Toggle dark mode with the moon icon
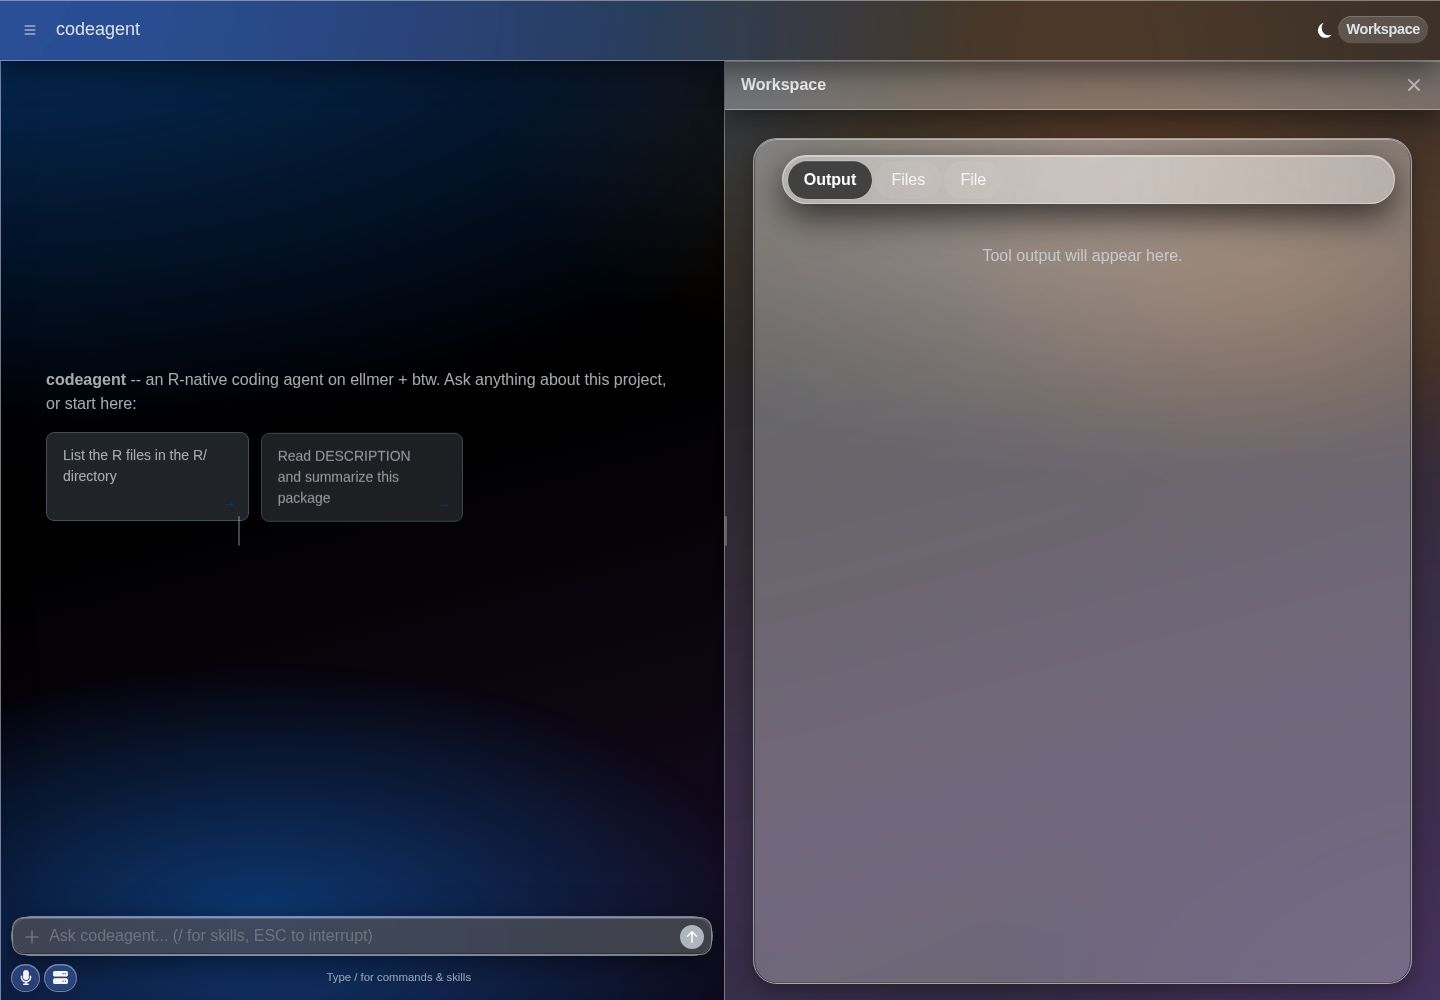This screenshot has height=1000, width=1440. (x=1324, y=30)
